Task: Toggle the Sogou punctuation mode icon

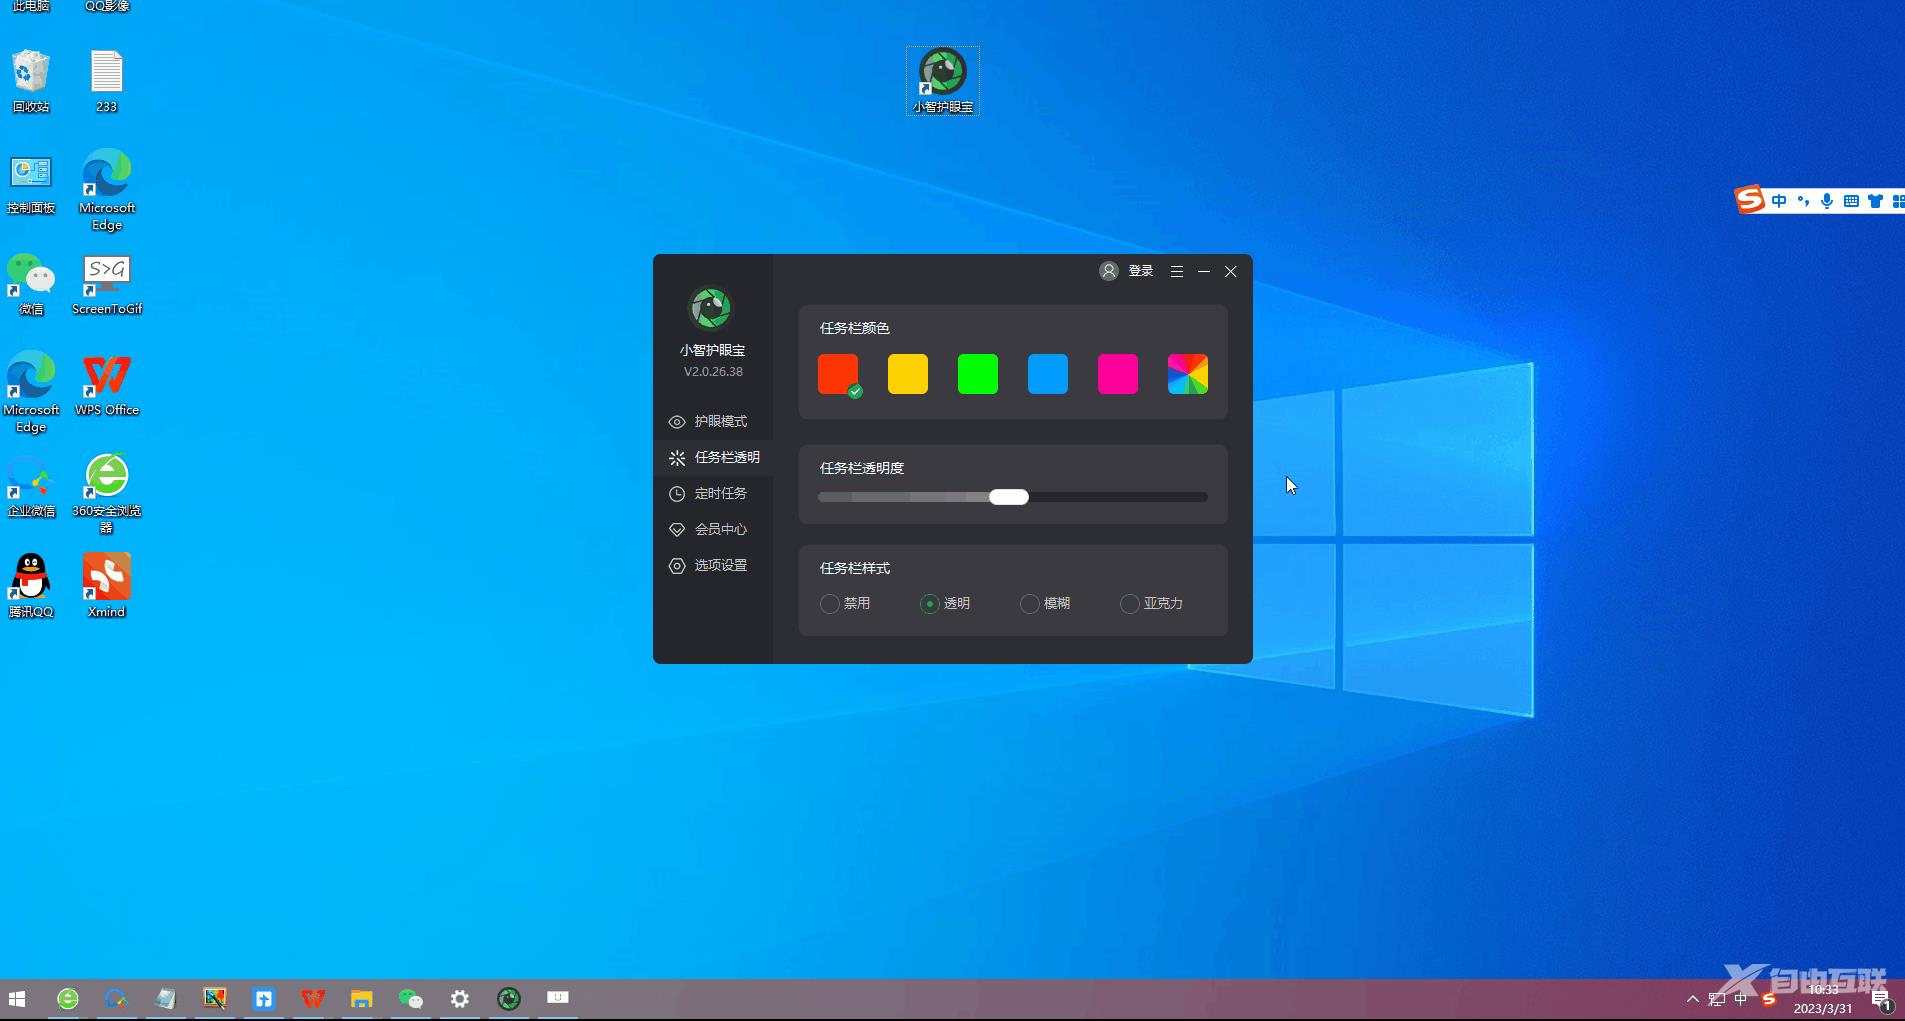Action: coord(1803,201)
